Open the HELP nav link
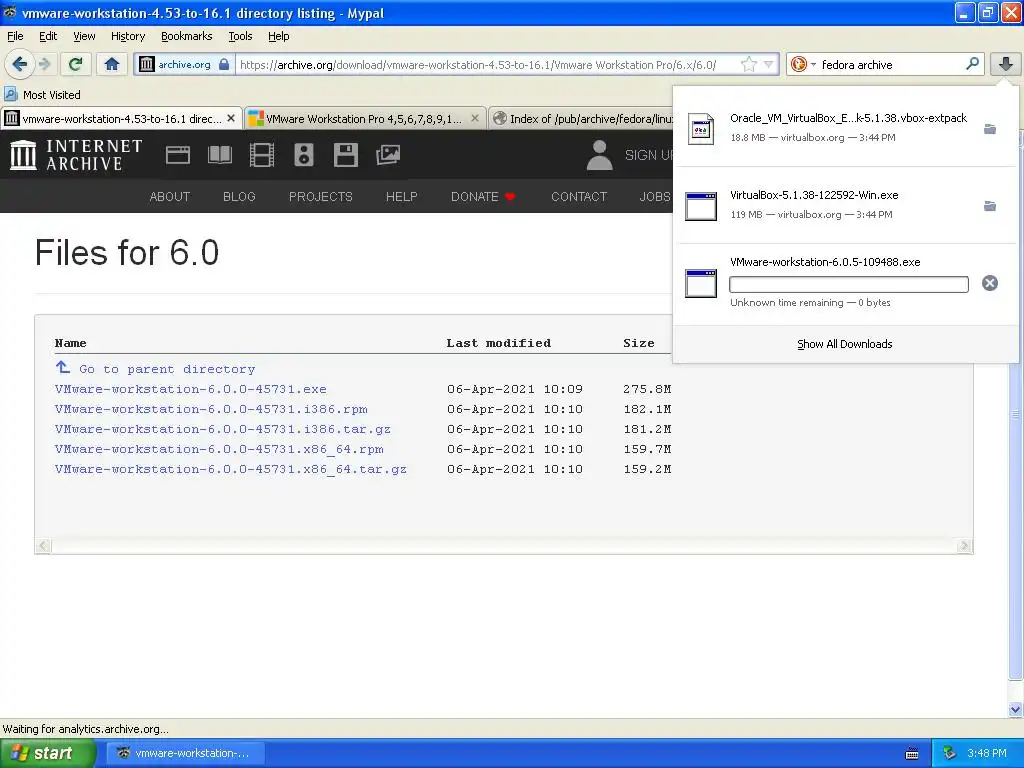 coord(401,197)
